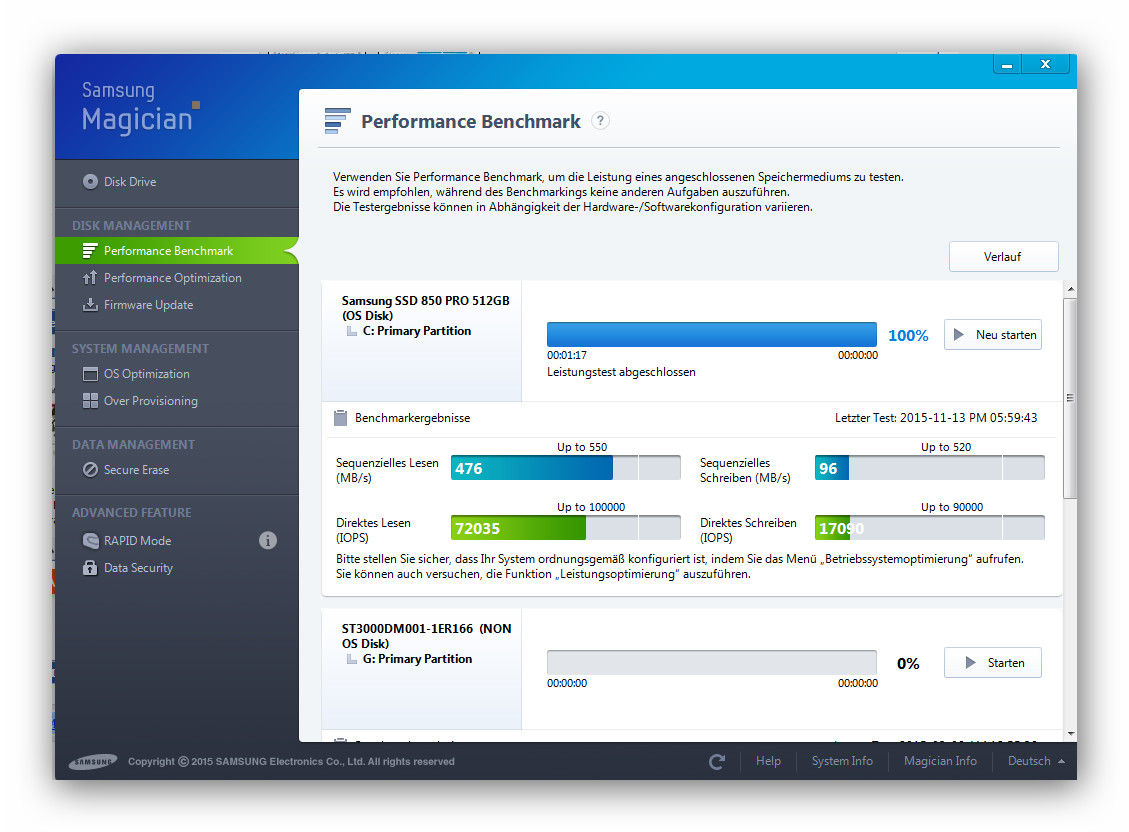Show RAPID Mode info circle
This screenshot has height=832, width=1129.
(x=268, y=541)
